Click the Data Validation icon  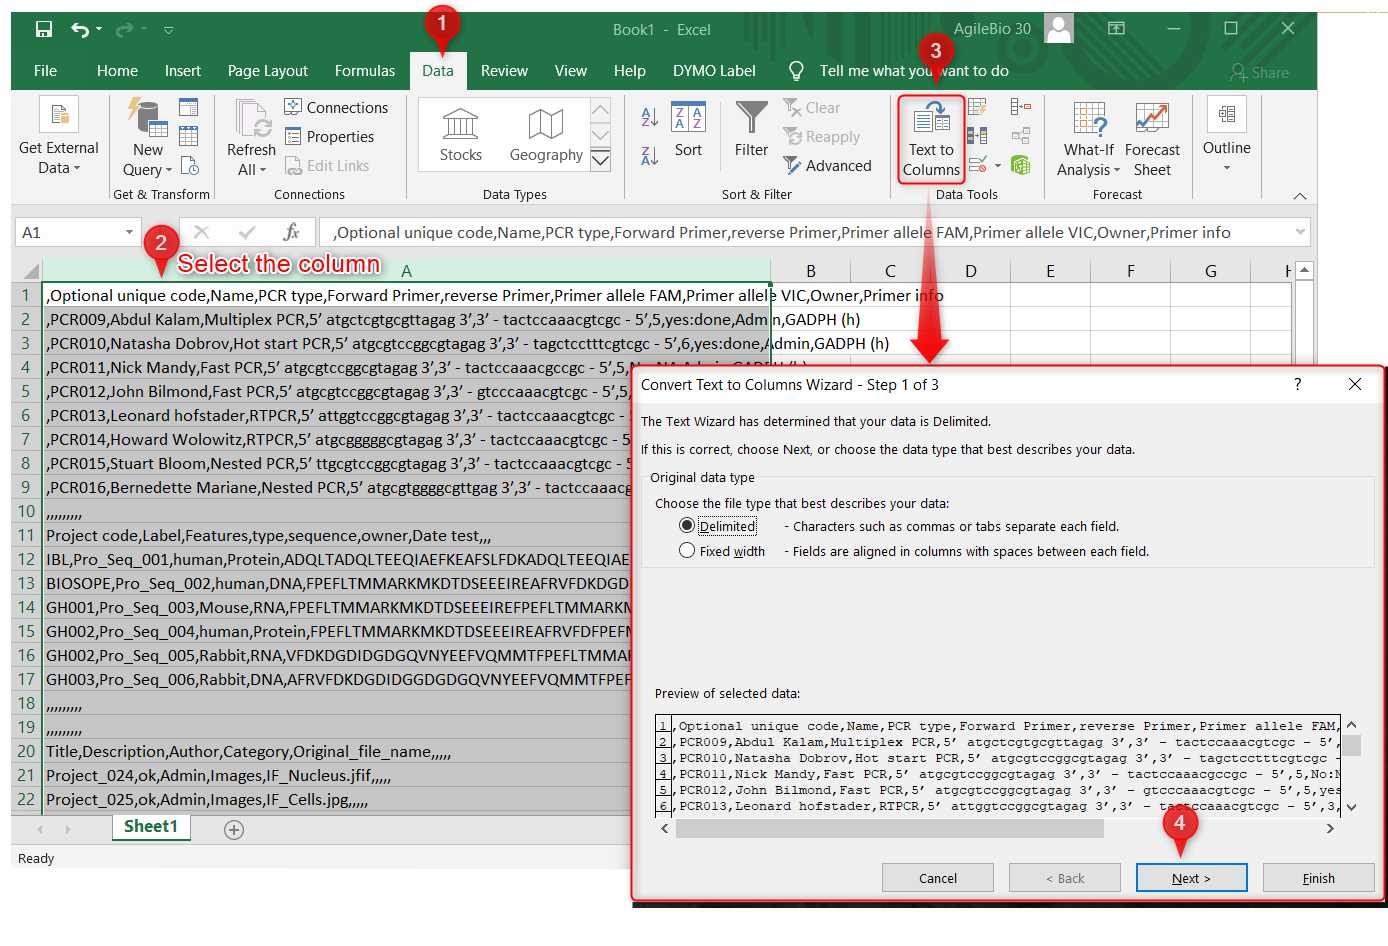978,164
